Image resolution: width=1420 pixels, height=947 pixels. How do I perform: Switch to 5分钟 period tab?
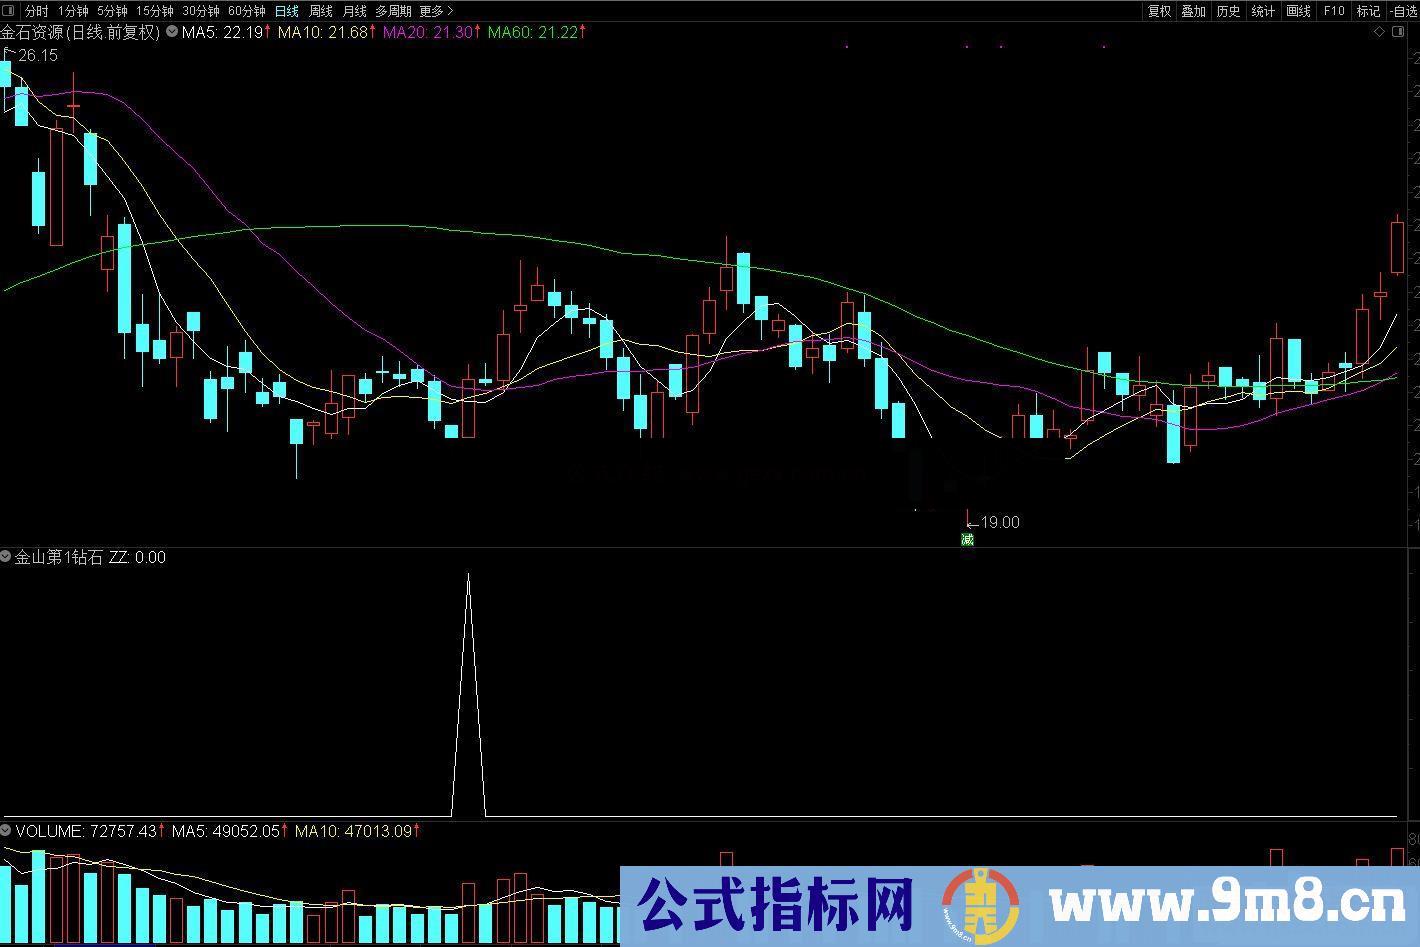(112, 11)
